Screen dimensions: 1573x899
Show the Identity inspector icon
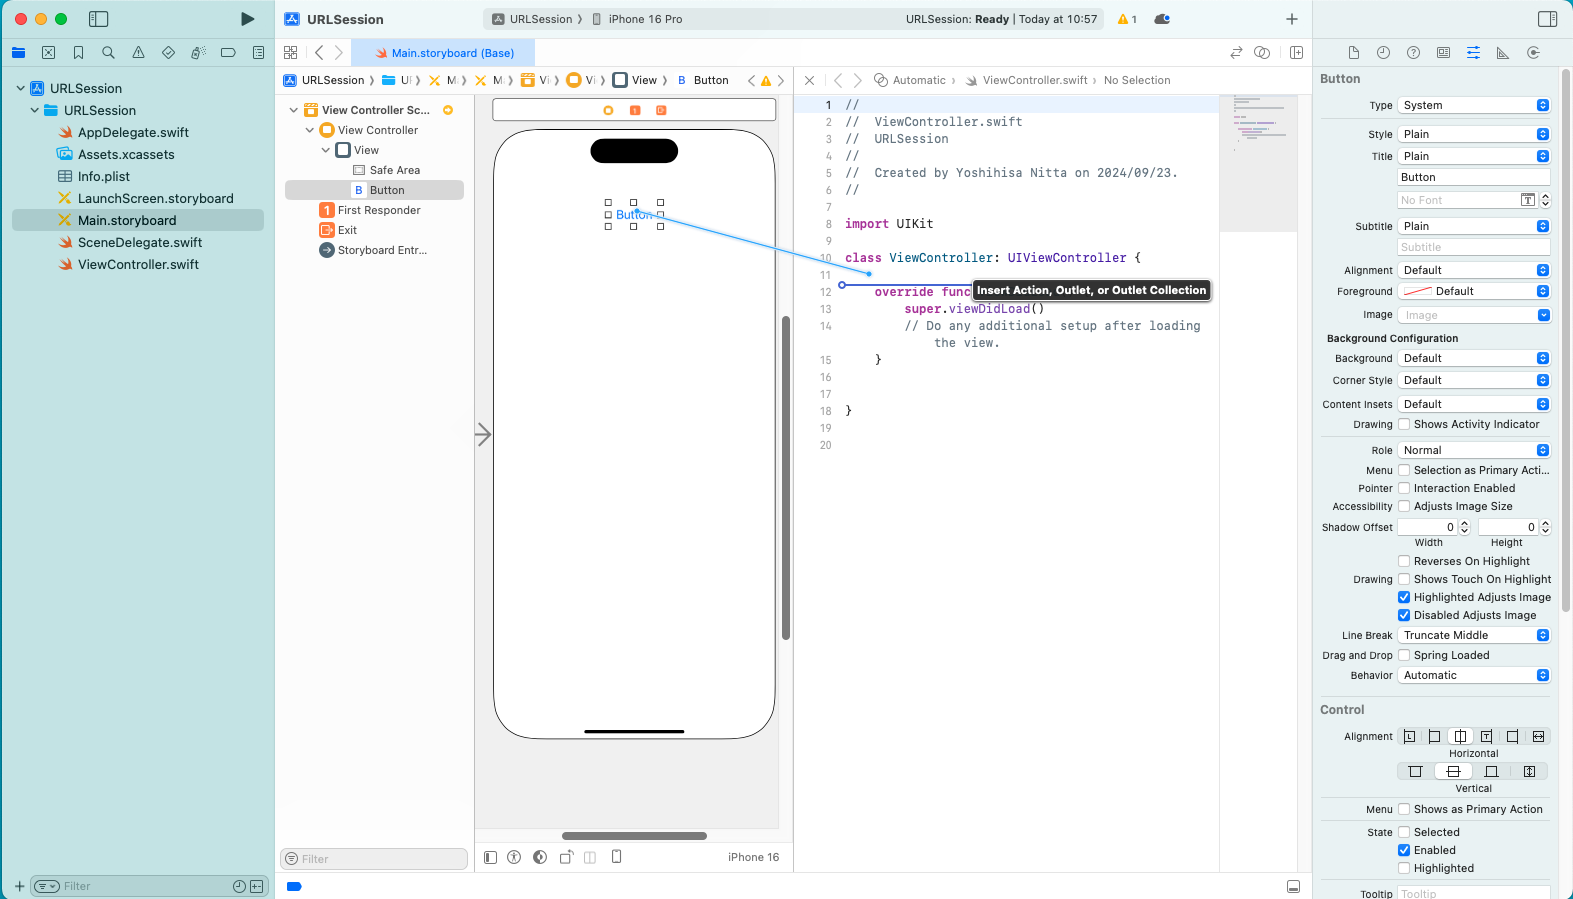click(1443, 53)
